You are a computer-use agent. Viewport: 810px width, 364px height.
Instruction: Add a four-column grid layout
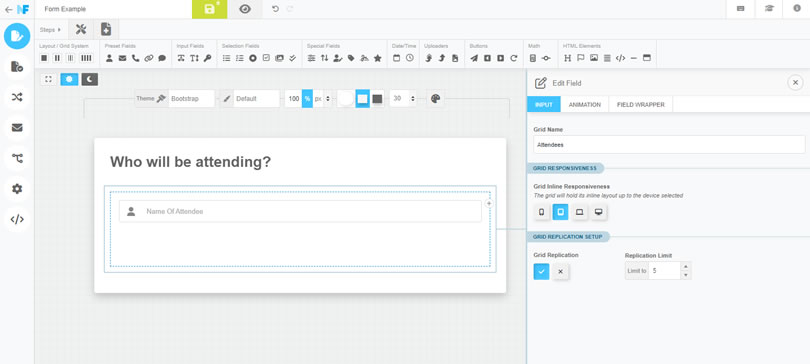coord(86,58)
